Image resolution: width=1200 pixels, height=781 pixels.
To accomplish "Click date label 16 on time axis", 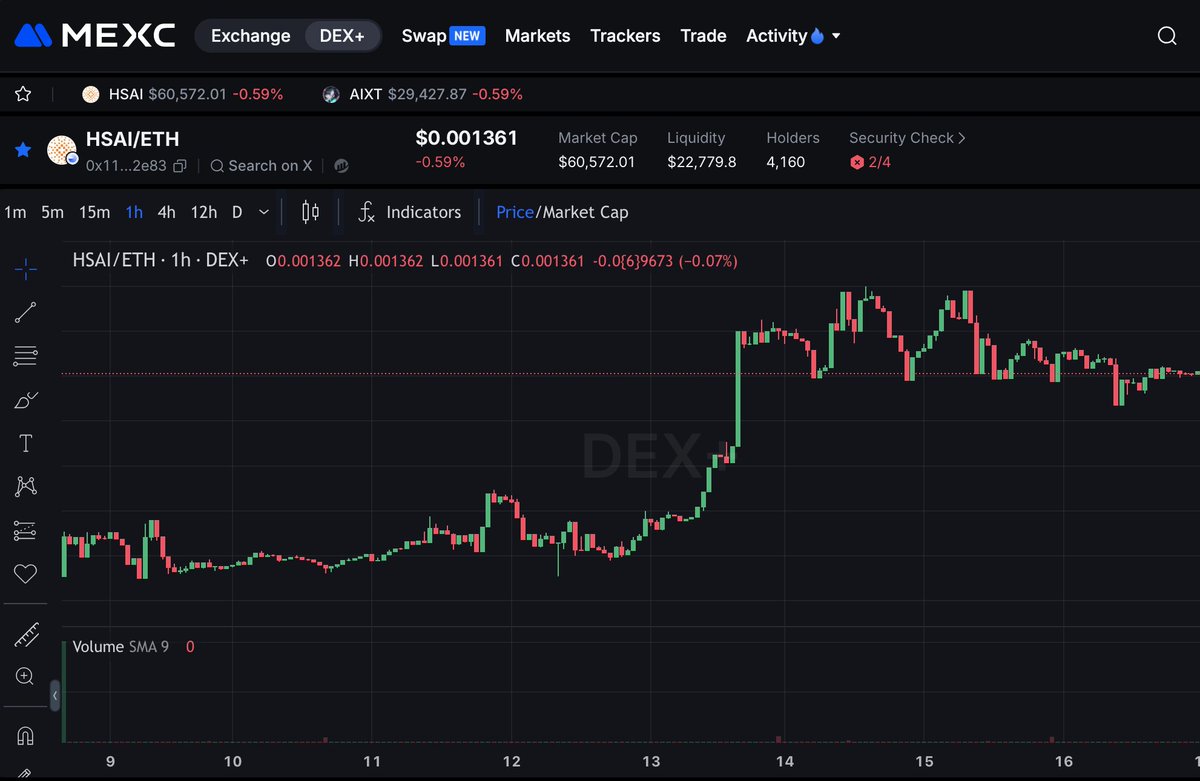I will point(1064,762).
